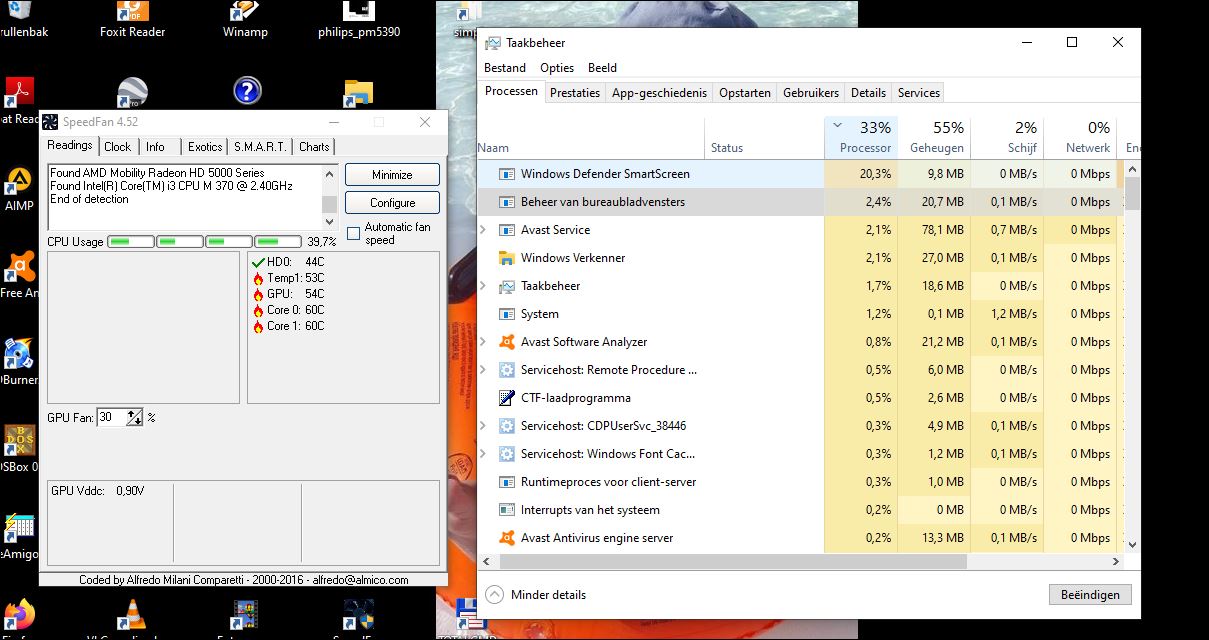The width and height of the screenshot is (1209, 640).
Task: Enable Automatic fan speed checkbox
Action: click(353, 234)
